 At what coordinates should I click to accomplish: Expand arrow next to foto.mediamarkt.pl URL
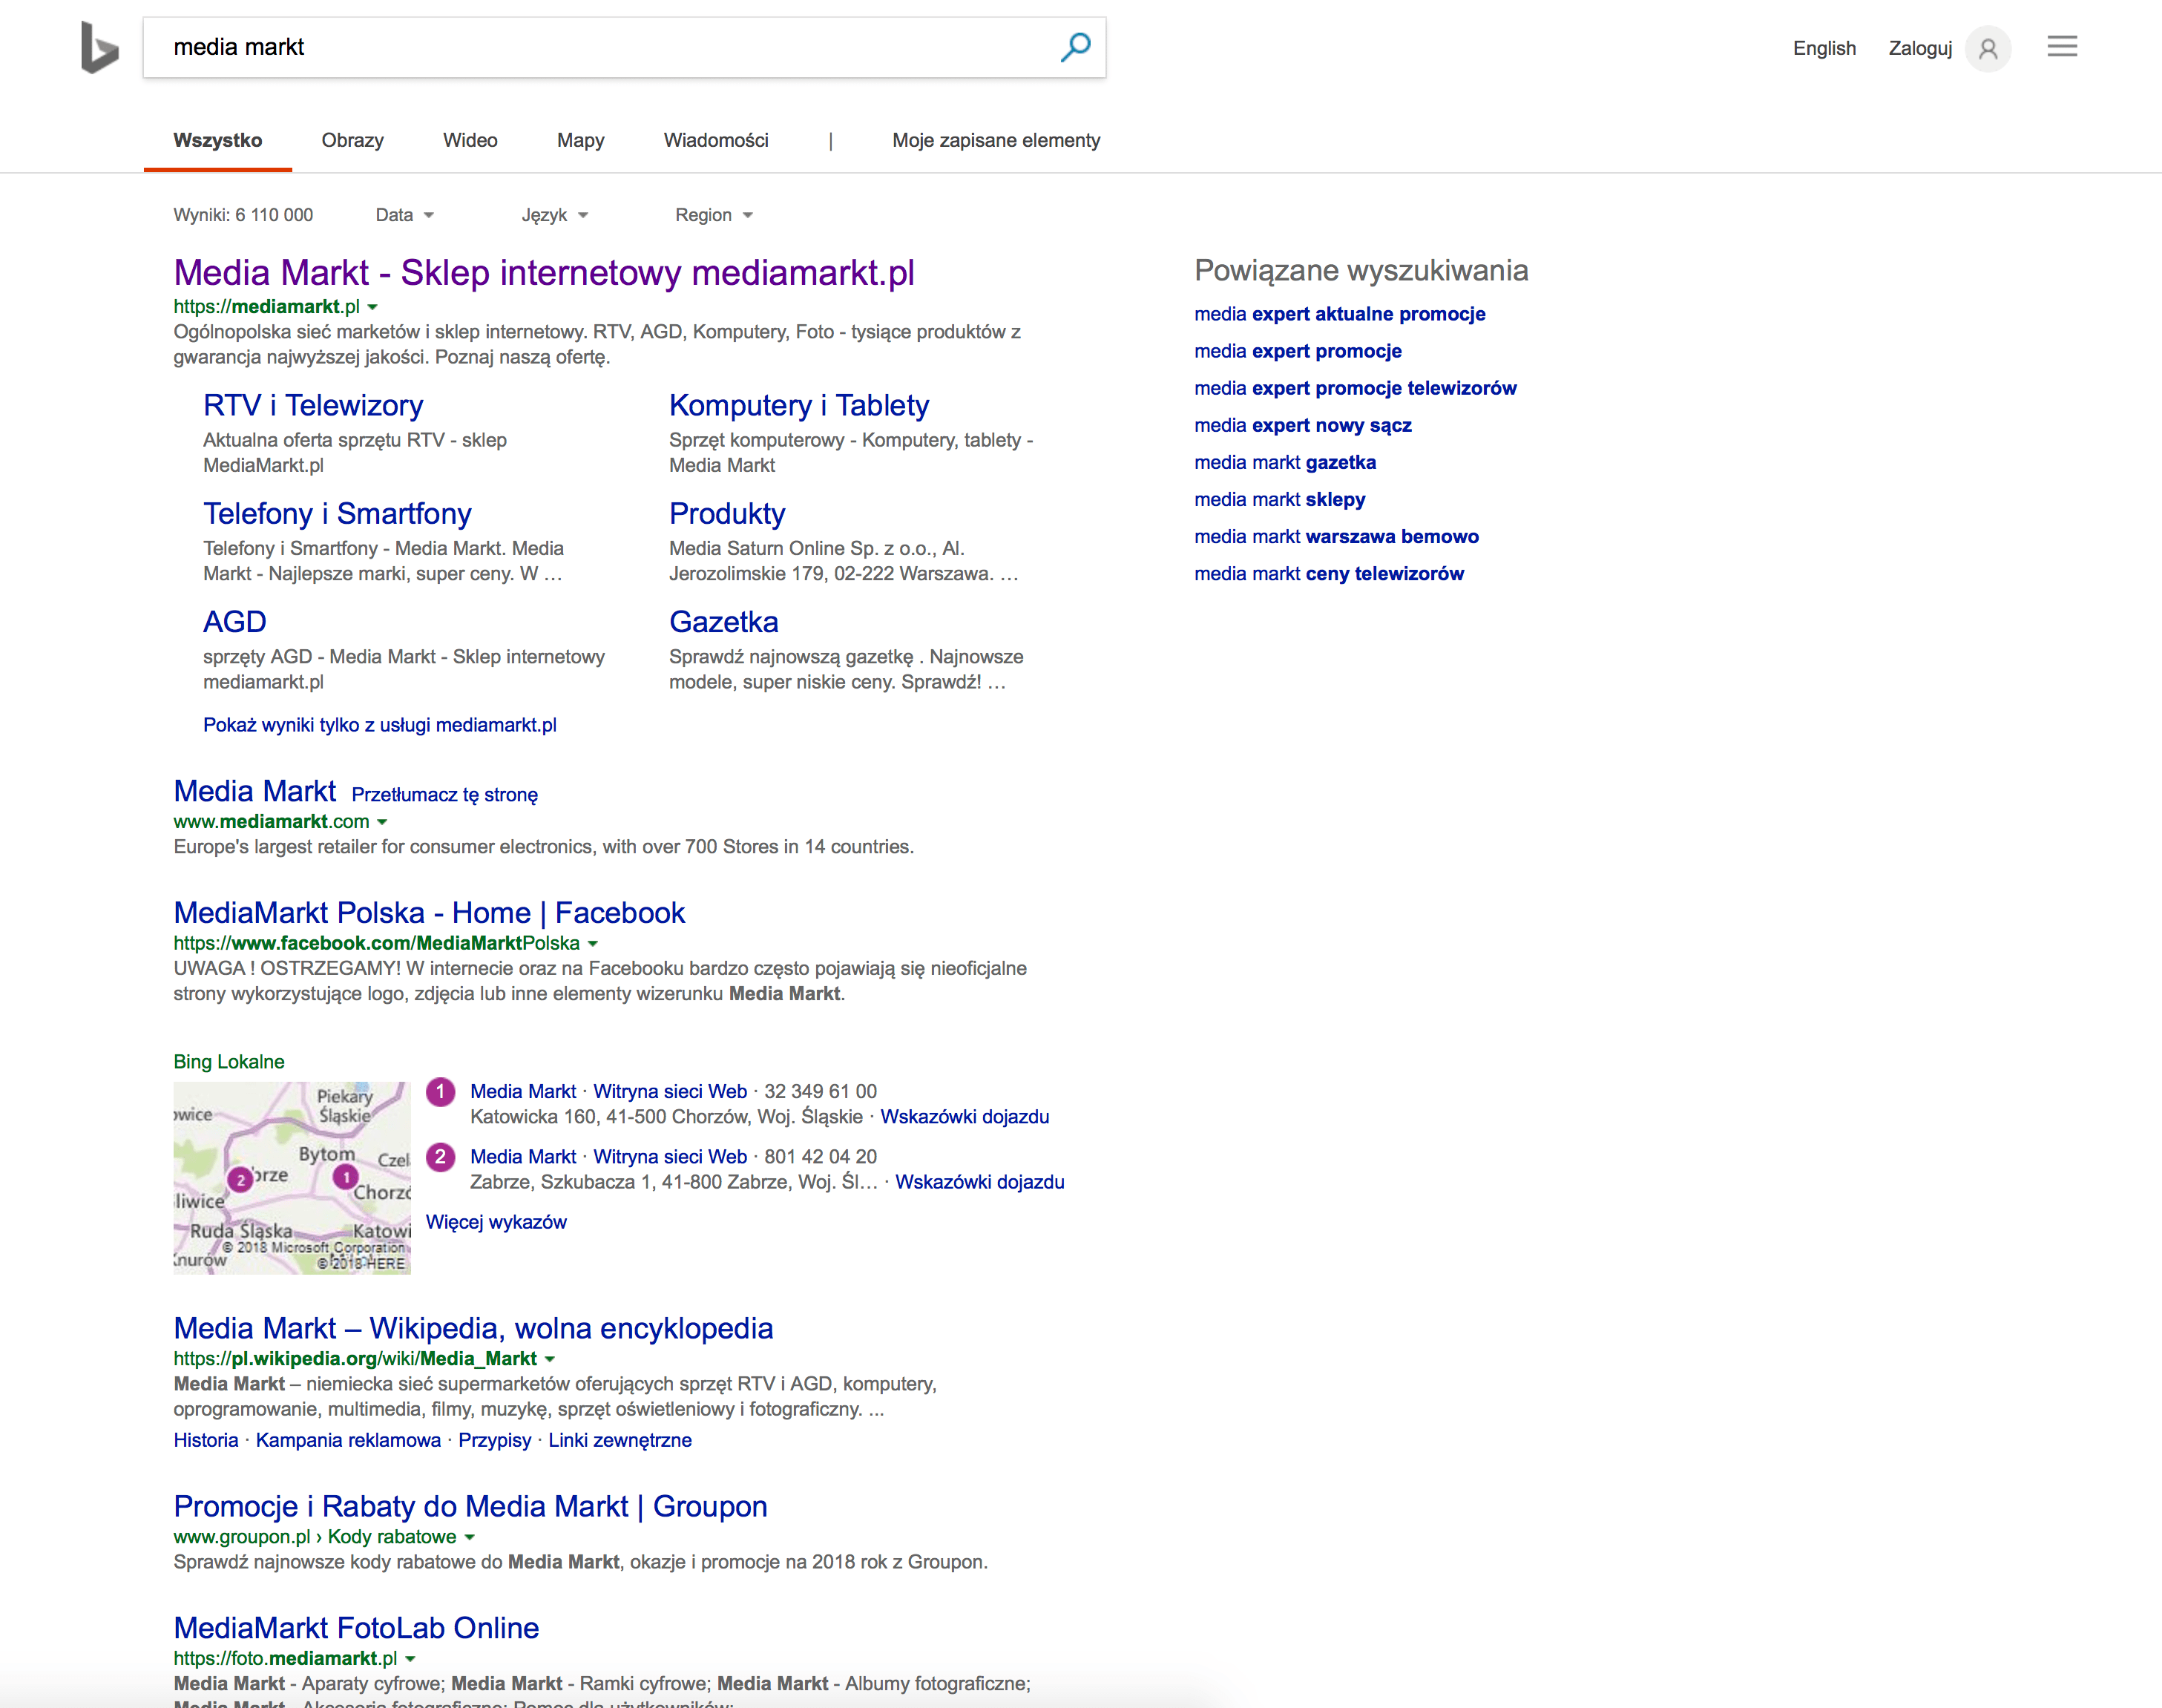410,1659
